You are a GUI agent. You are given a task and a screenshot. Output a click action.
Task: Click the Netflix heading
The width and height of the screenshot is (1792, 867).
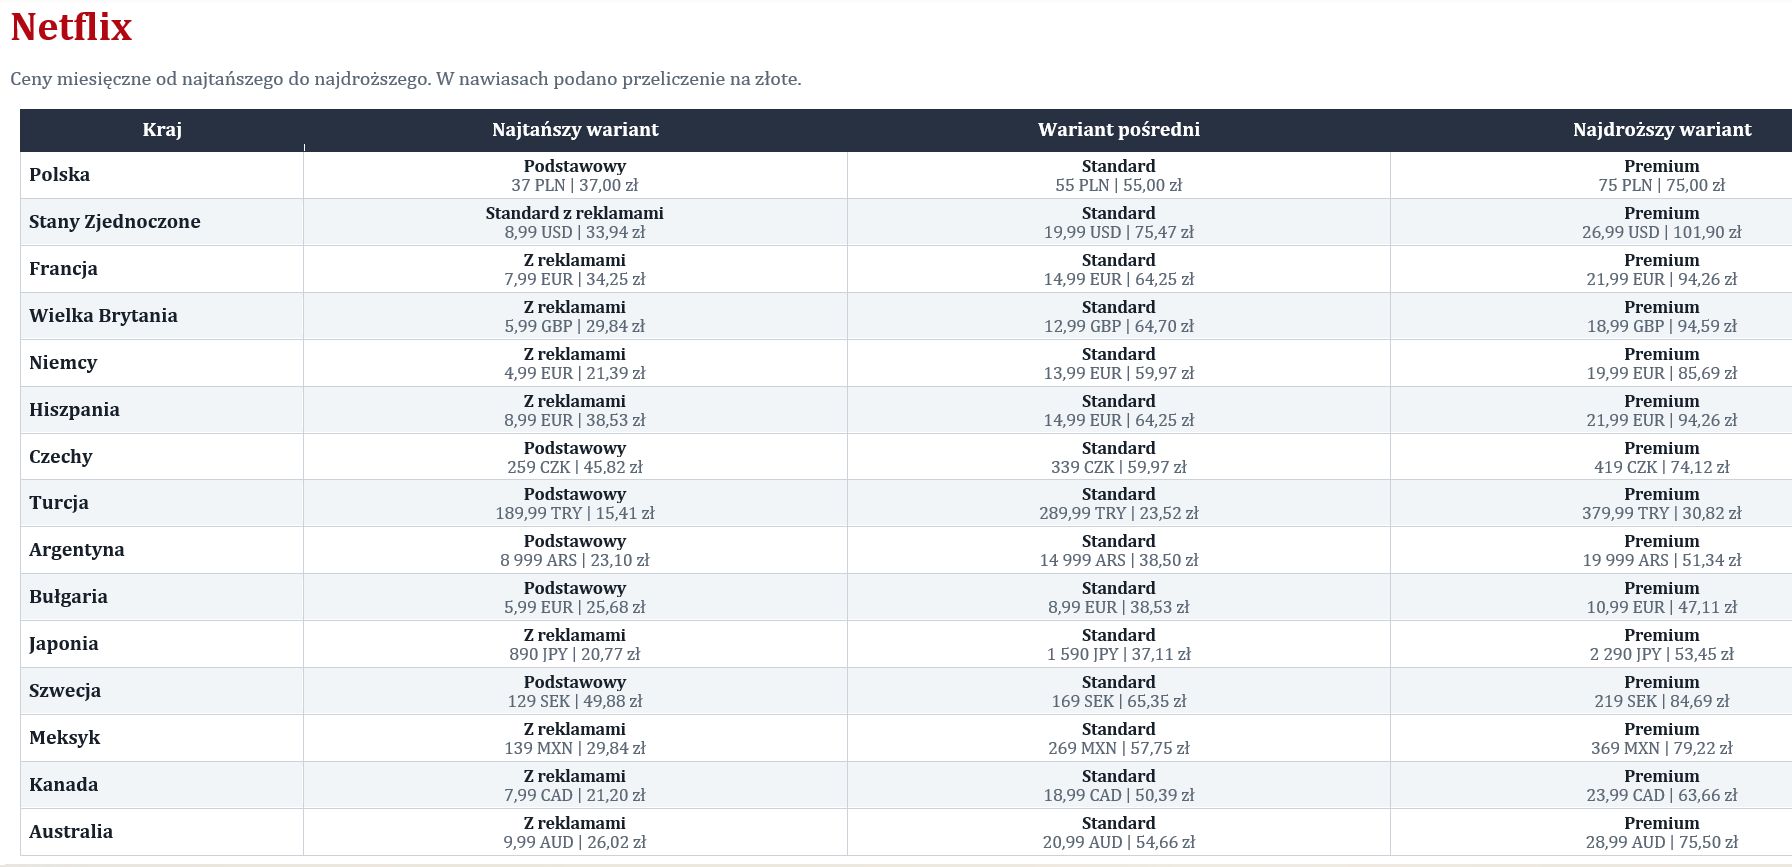point(71,28)
